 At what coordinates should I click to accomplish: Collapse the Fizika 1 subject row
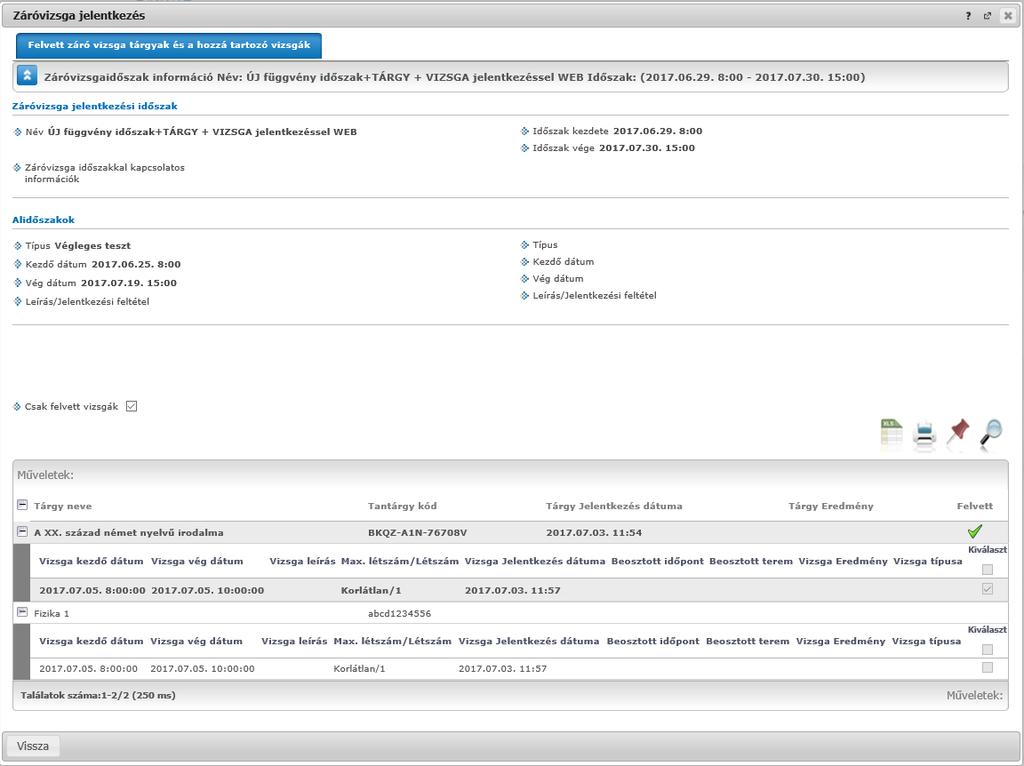click(x=22, y=613)
